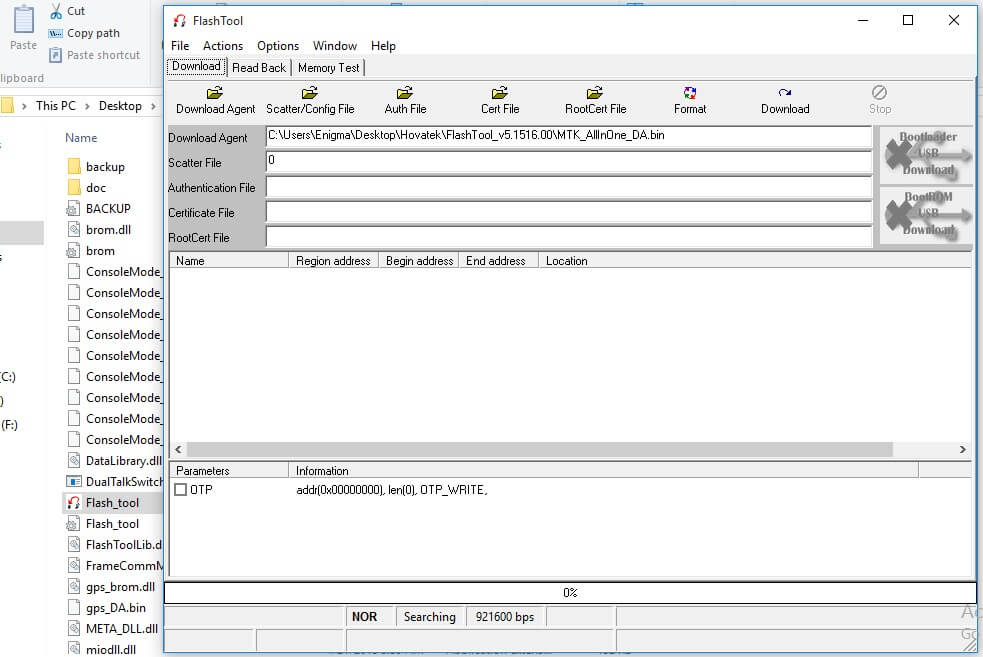Open the File menu

[180, 46]
